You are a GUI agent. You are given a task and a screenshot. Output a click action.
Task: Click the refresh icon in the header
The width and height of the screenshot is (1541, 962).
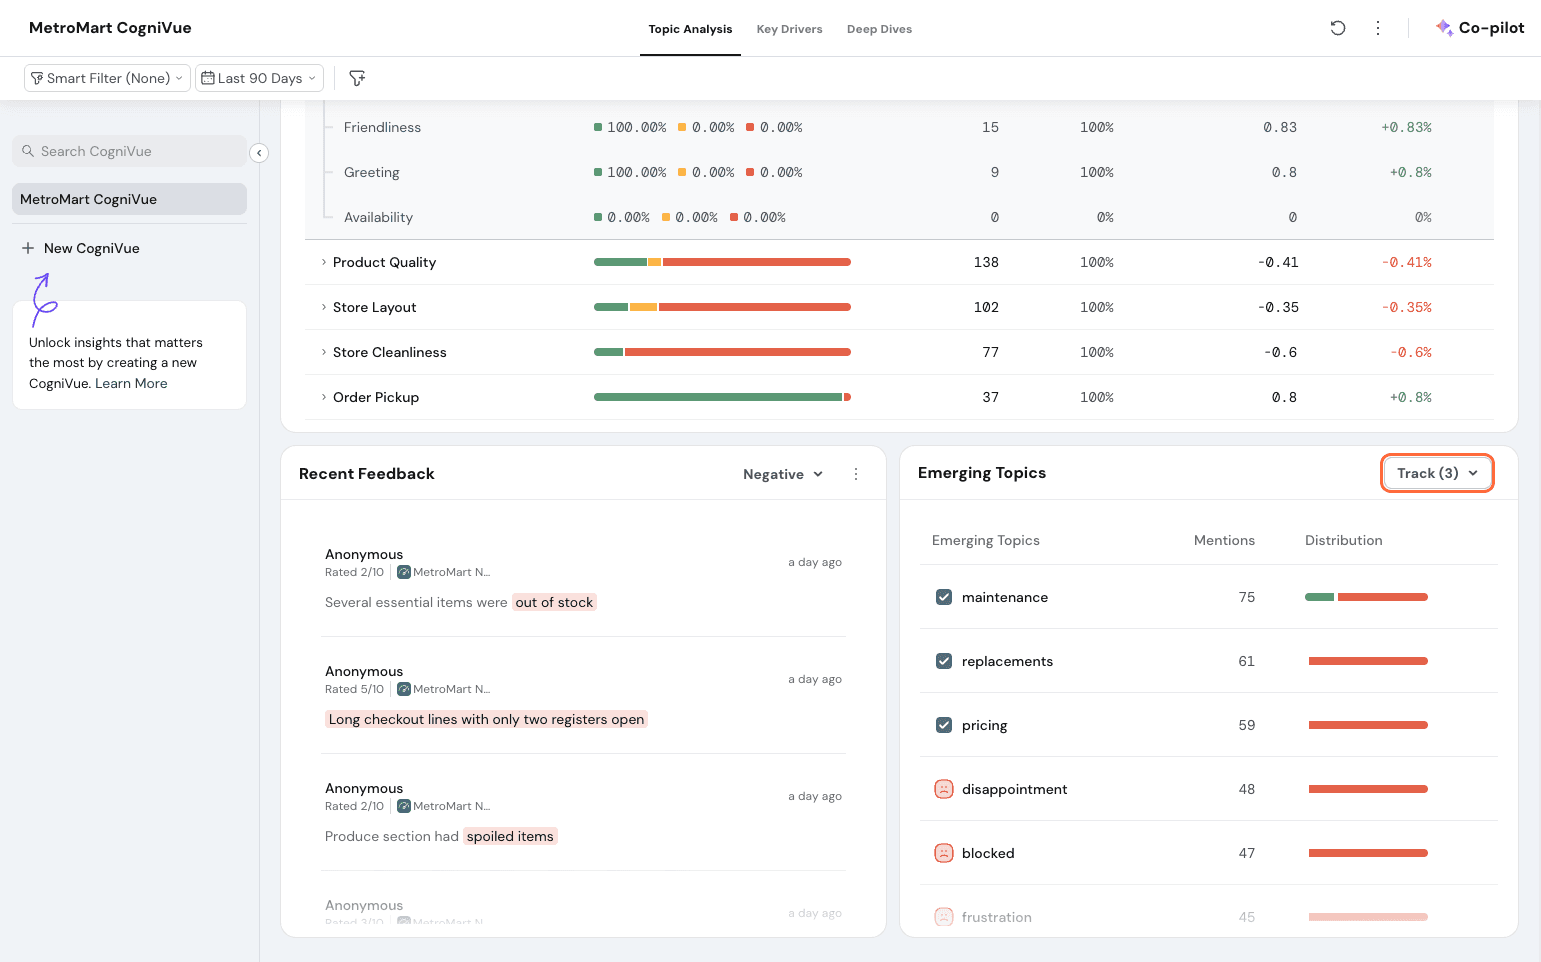[x=1337, y=28]
